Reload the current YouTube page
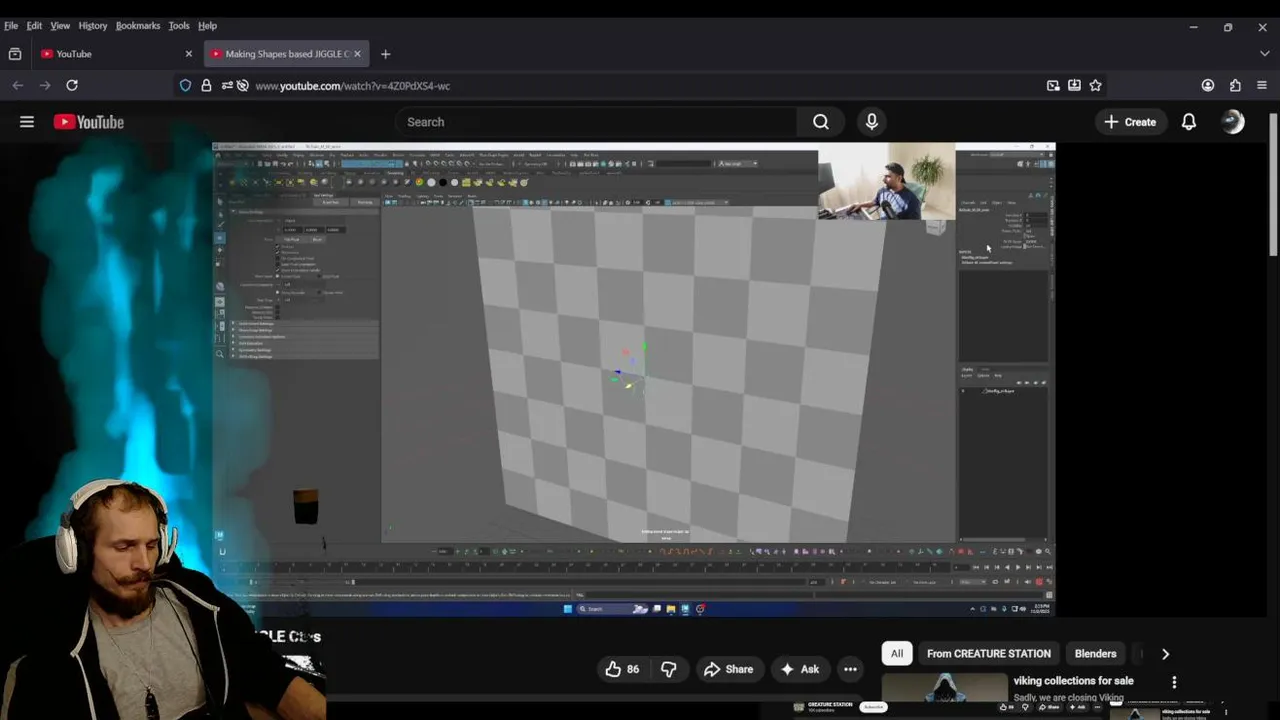1280x720 pixels. 72,86
